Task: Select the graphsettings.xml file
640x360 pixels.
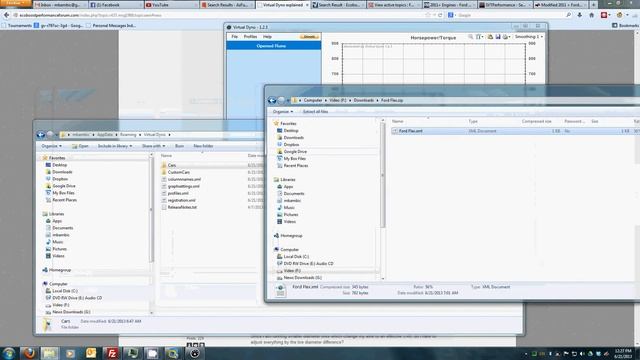Action: pyautogui.click(x=184, y=186)
